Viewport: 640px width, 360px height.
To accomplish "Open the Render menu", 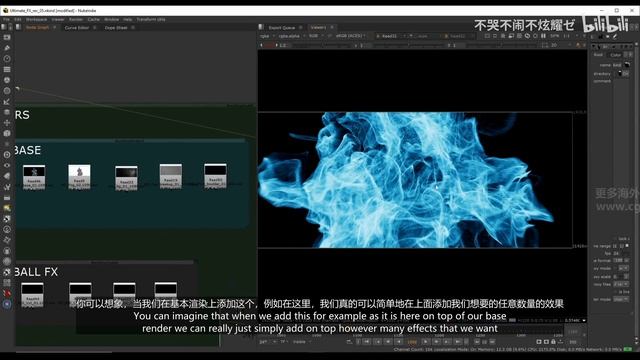I will click(76, 19).
